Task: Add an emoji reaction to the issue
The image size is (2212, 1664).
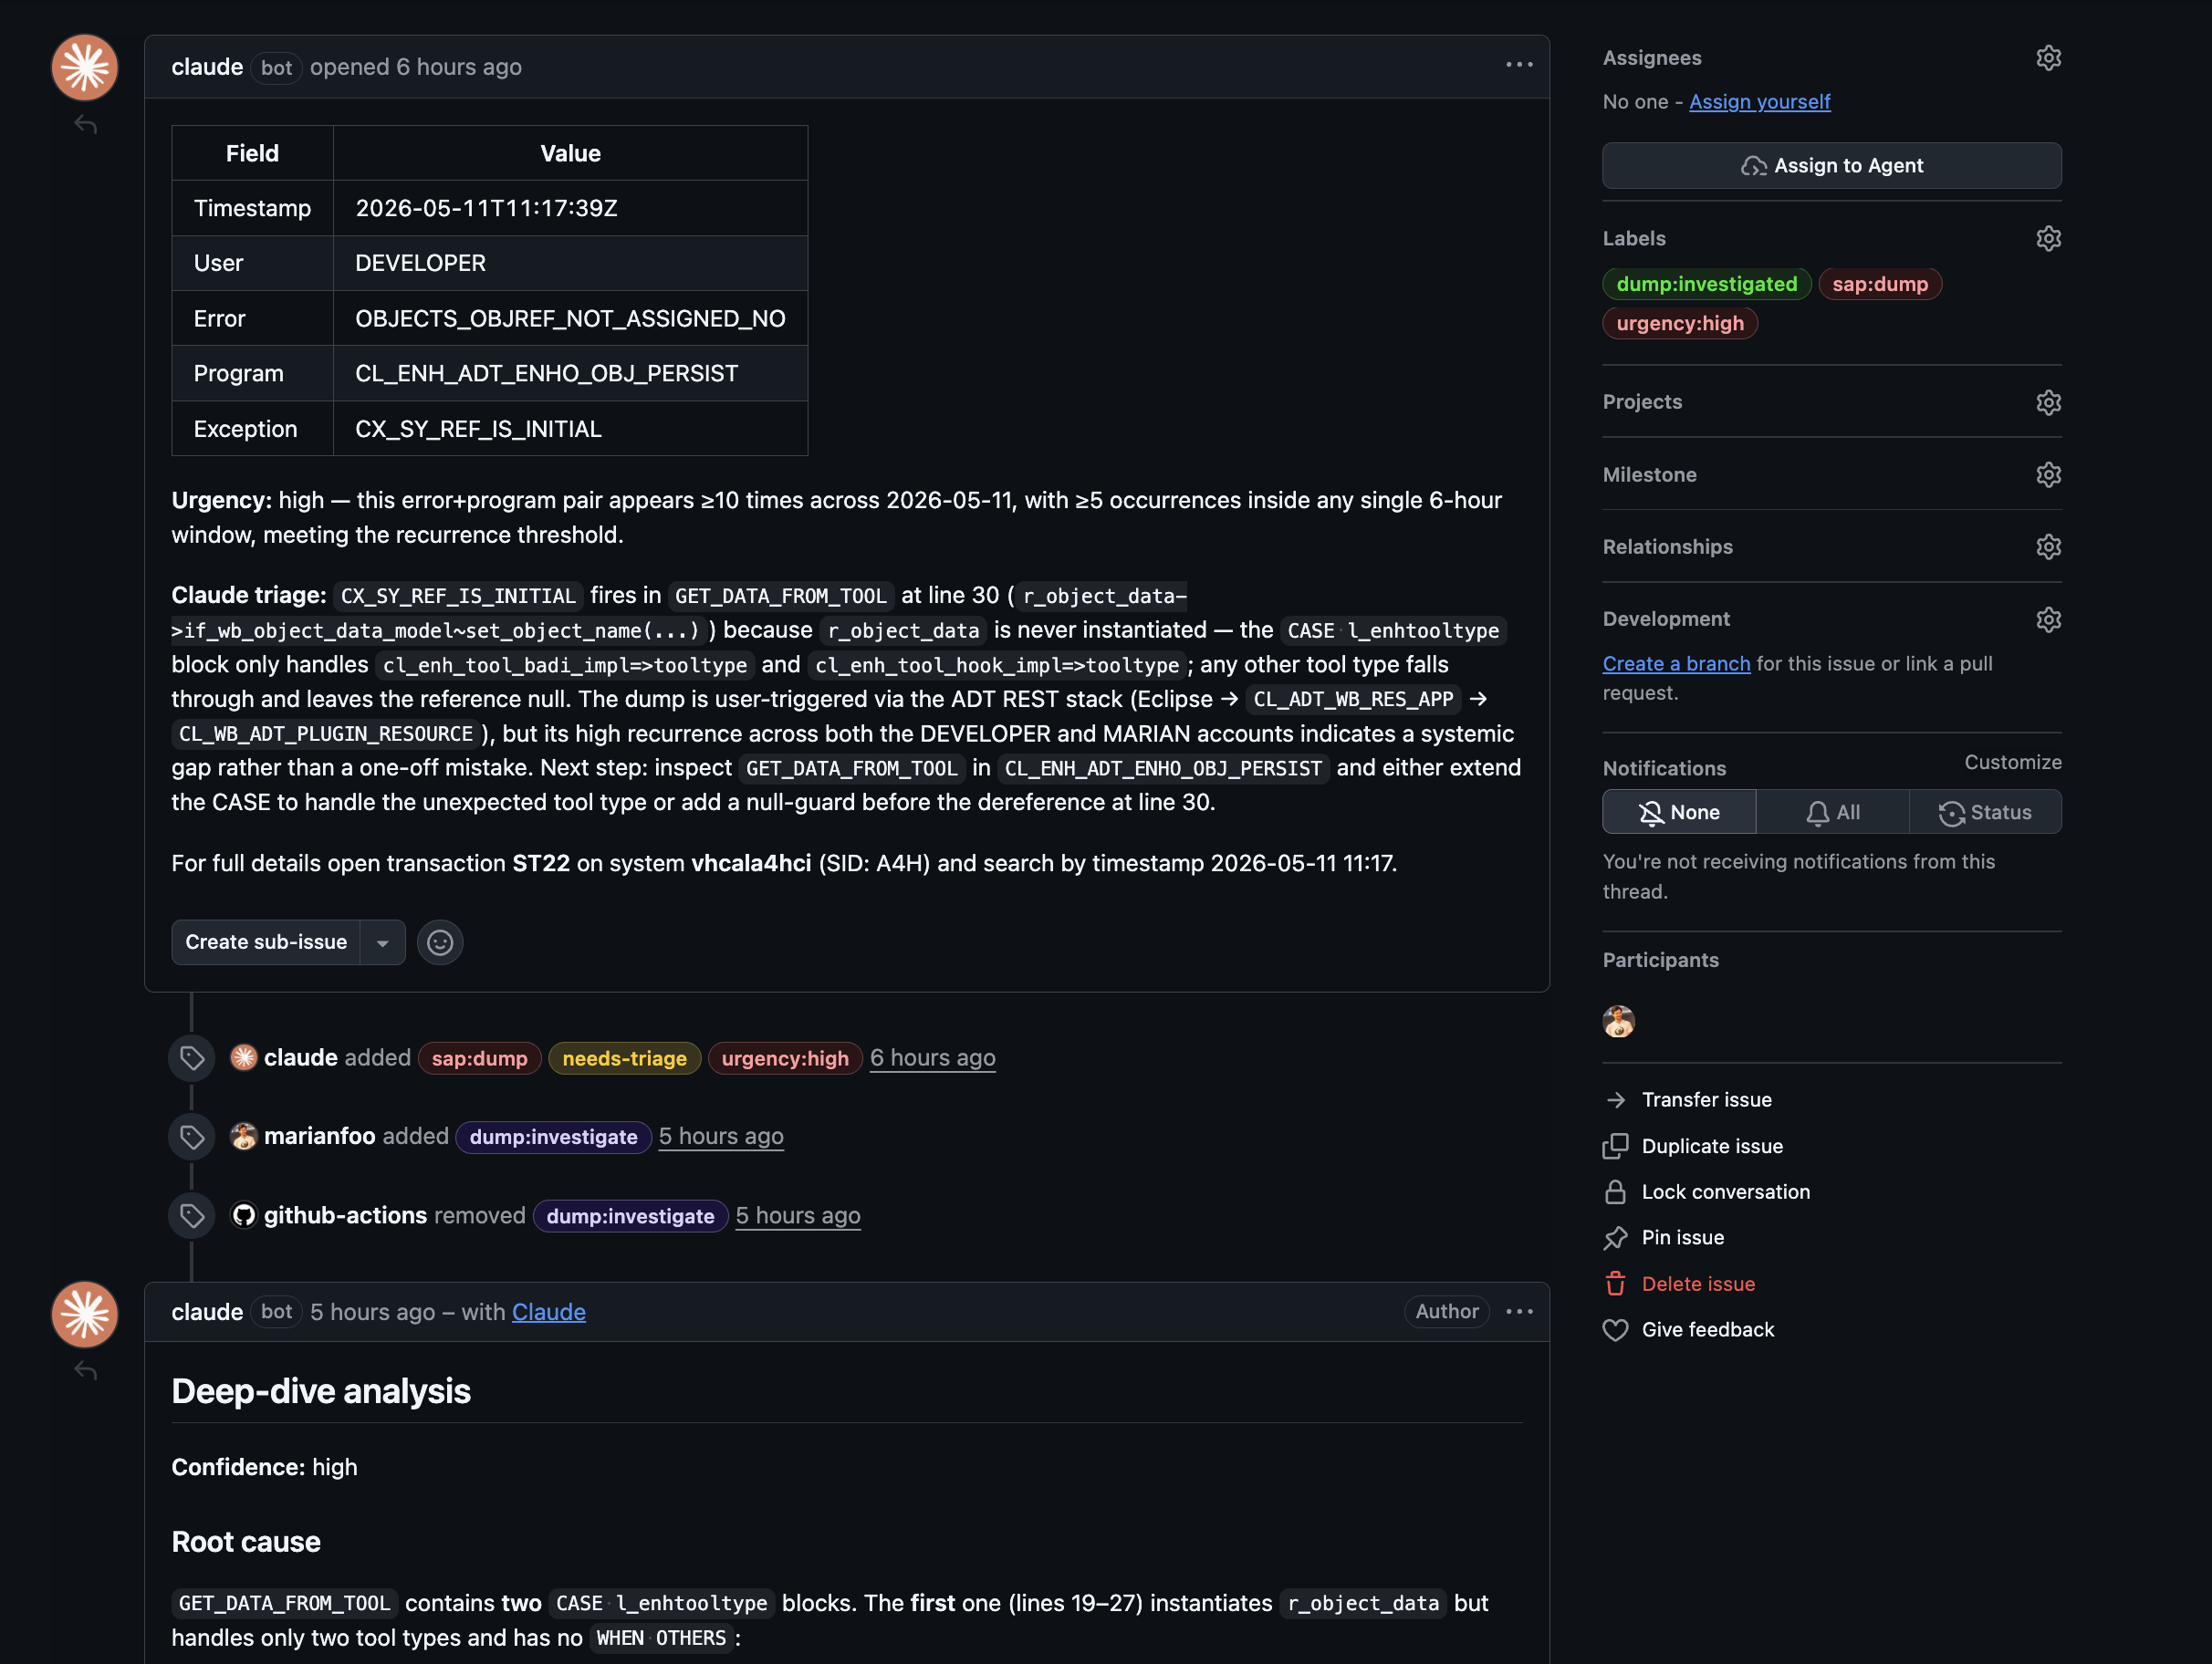Action: coord(440,942)
